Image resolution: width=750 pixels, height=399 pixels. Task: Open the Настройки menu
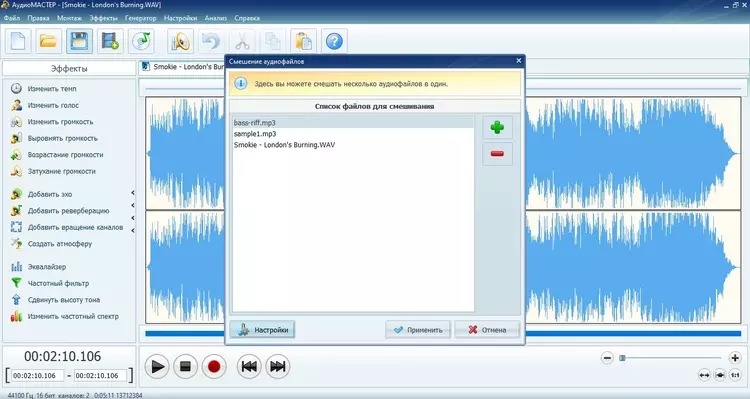pyautogui.click(x=180, y=18)
